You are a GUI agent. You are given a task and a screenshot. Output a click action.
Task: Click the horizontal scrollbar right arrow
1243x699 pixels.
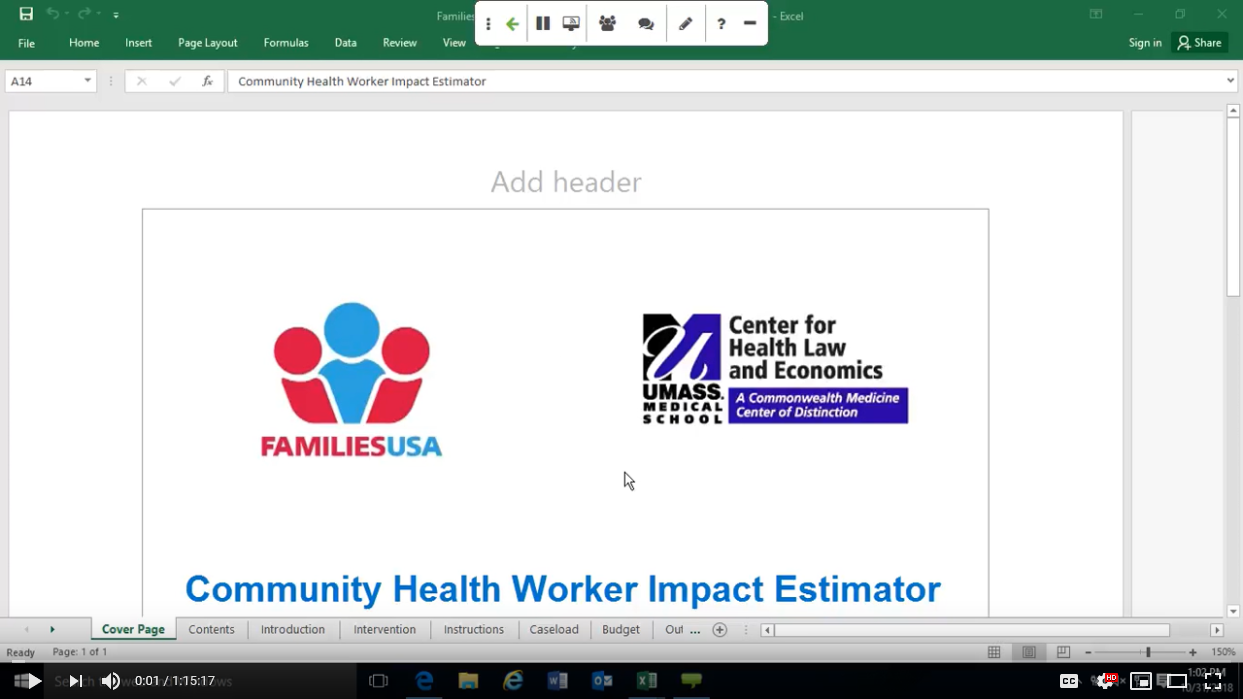1217,630
